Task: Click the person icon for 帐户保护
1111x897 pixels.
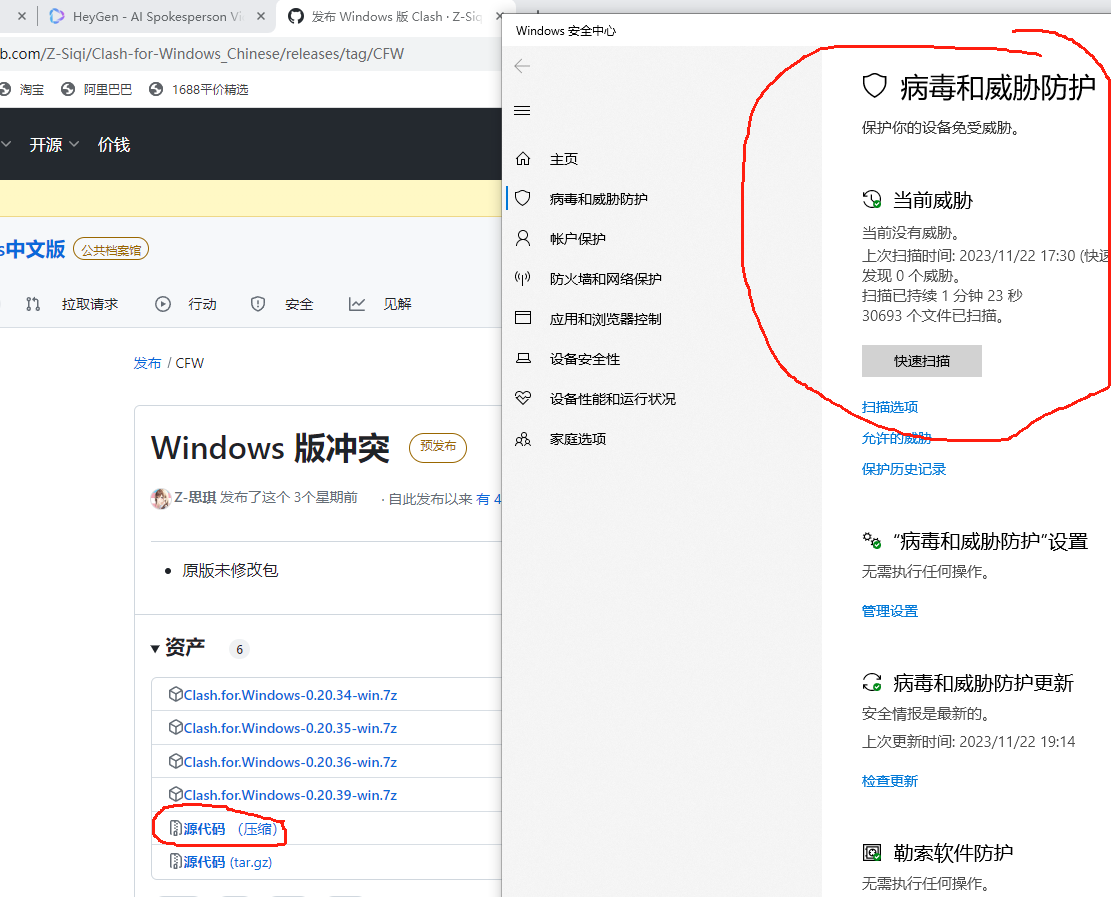Action: 523,238
